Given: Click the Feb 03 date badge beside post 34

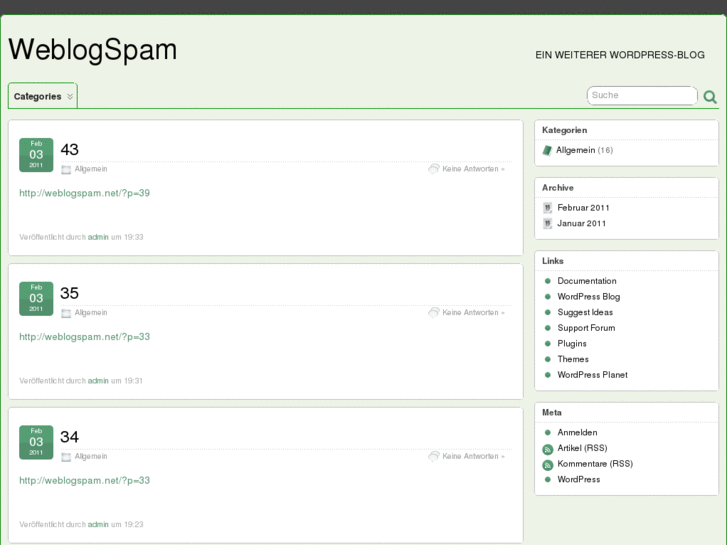Looking at the screenshot, I should [x=36, y=442].
